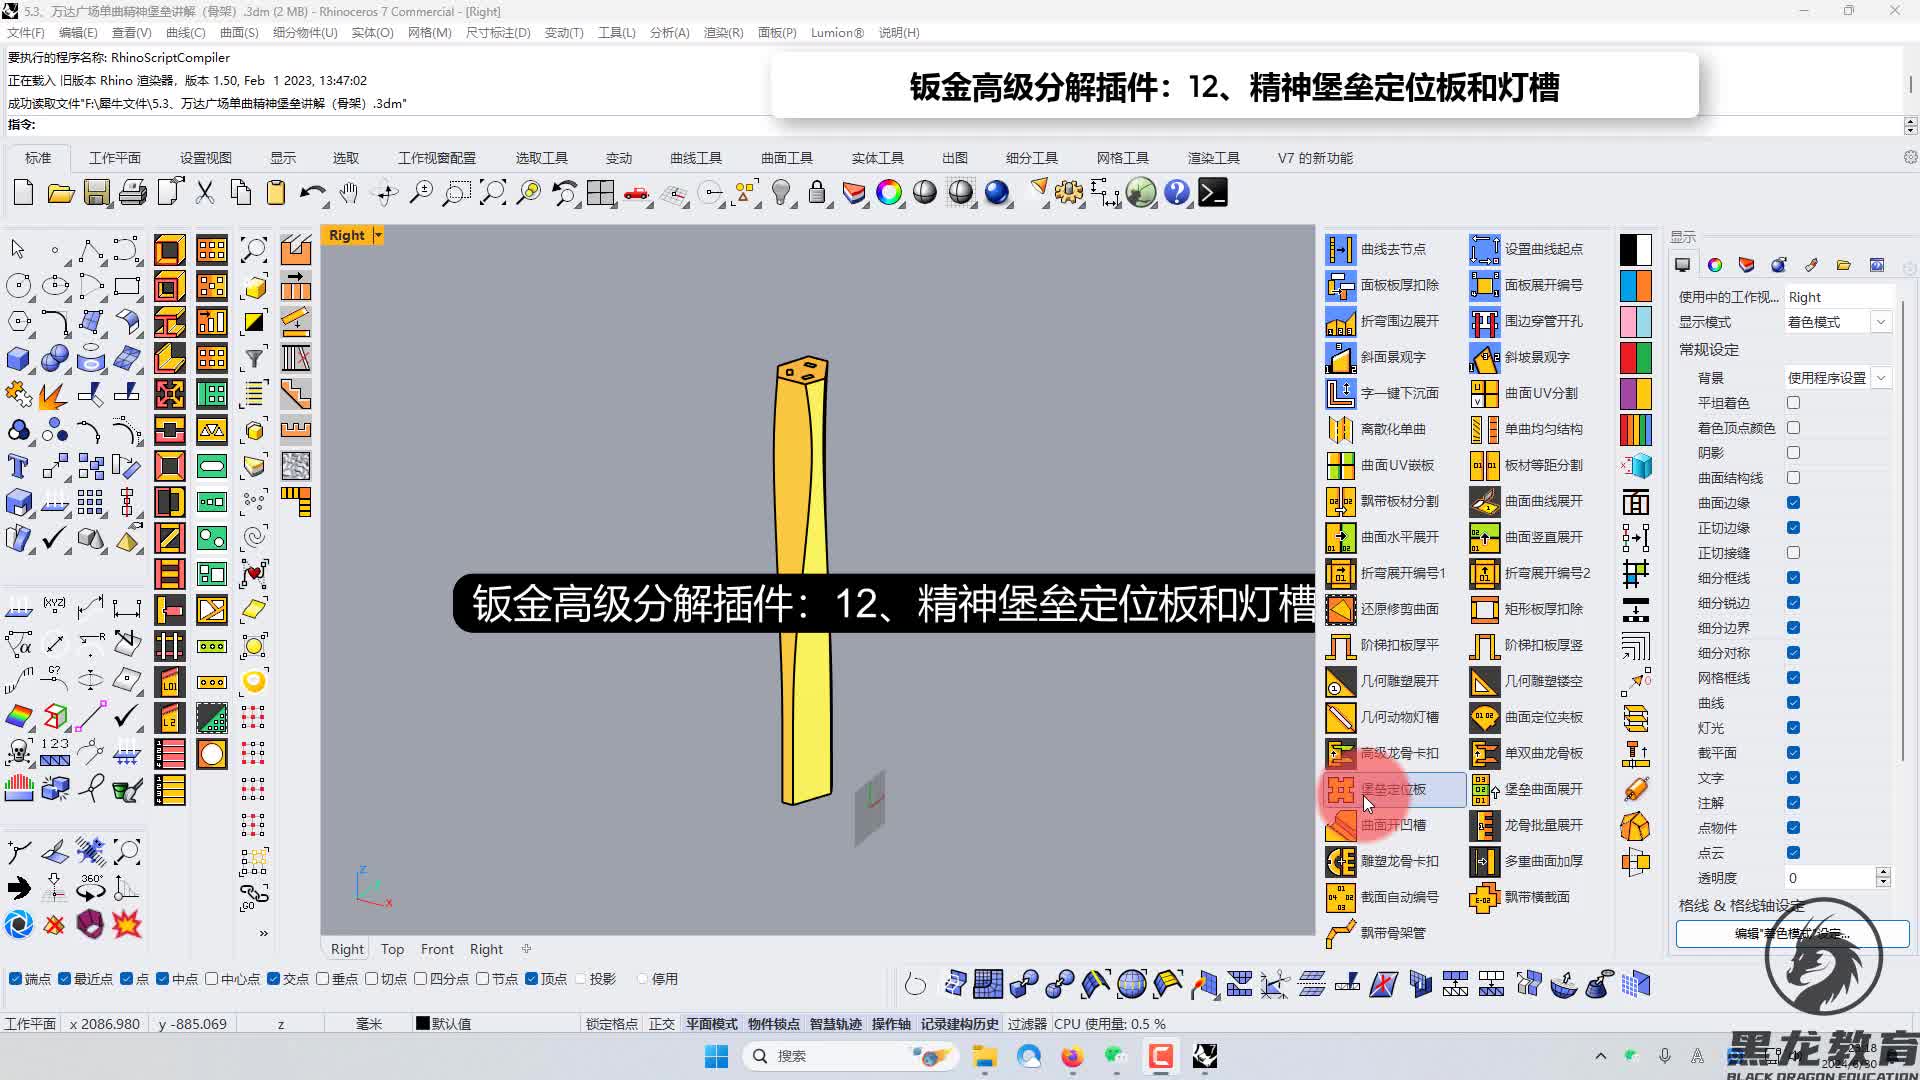This screenshot has width=1920, height=1080.
Task: Click the Undo arrow icon
Action: click(312, 193)
